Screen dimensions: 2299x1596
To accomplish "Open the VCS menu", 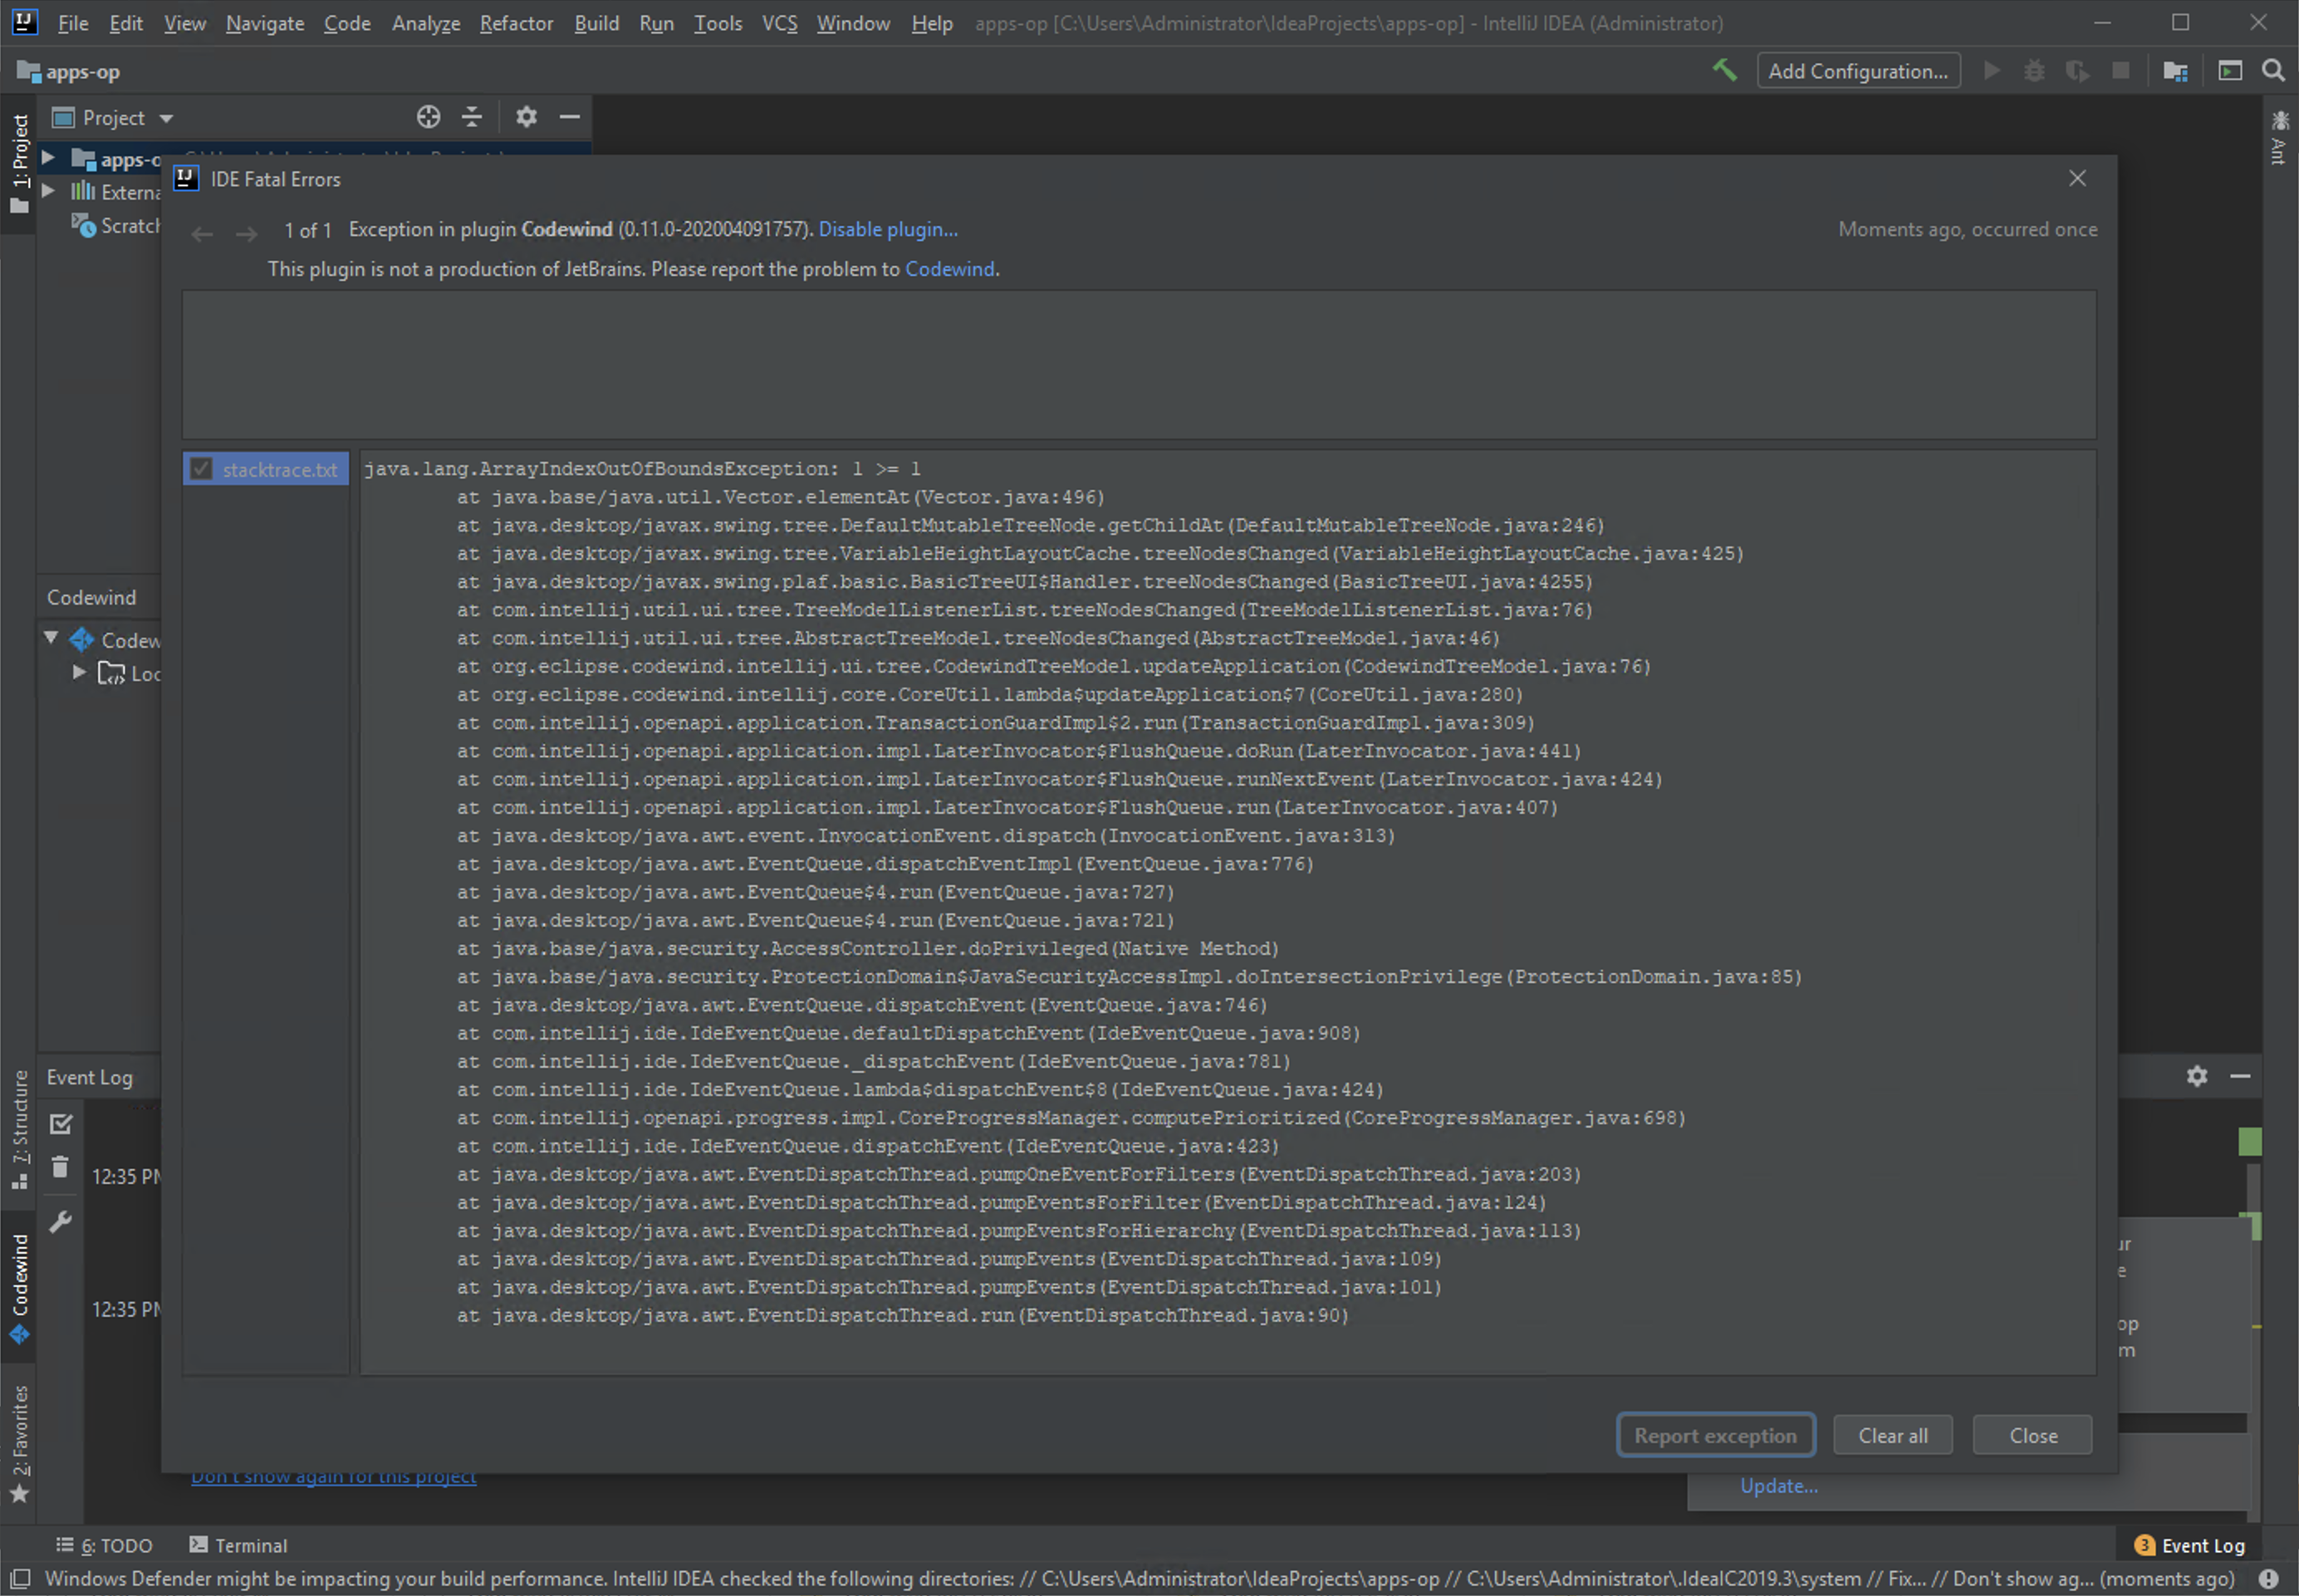I will [779, 23].
